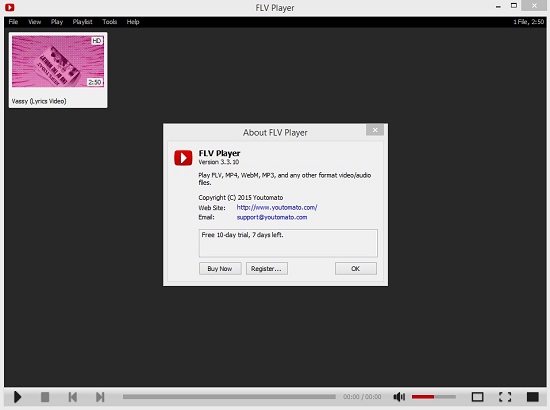Open the View menu
This screenshot has width=550, height=410.
[34, 22]
